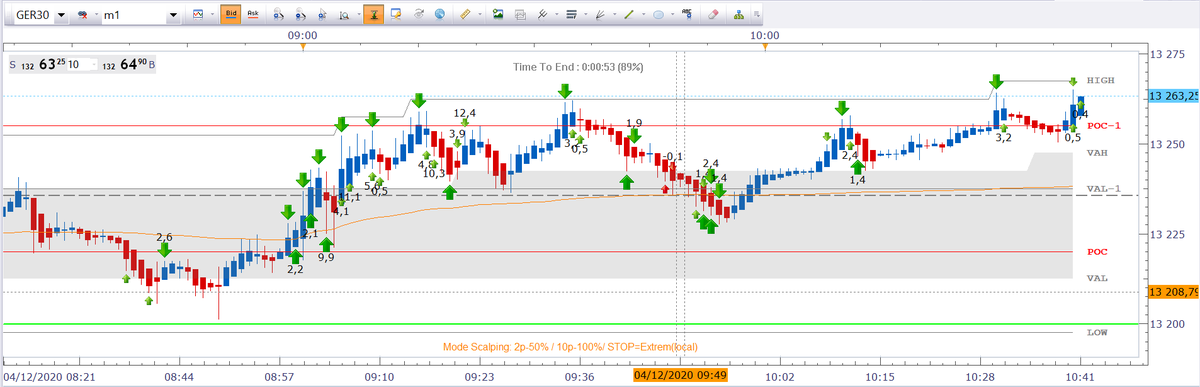The width and height of the screenshot is (1200, 387).
Task: Click the 13 200 price axis value
Action: [1168, 325]
